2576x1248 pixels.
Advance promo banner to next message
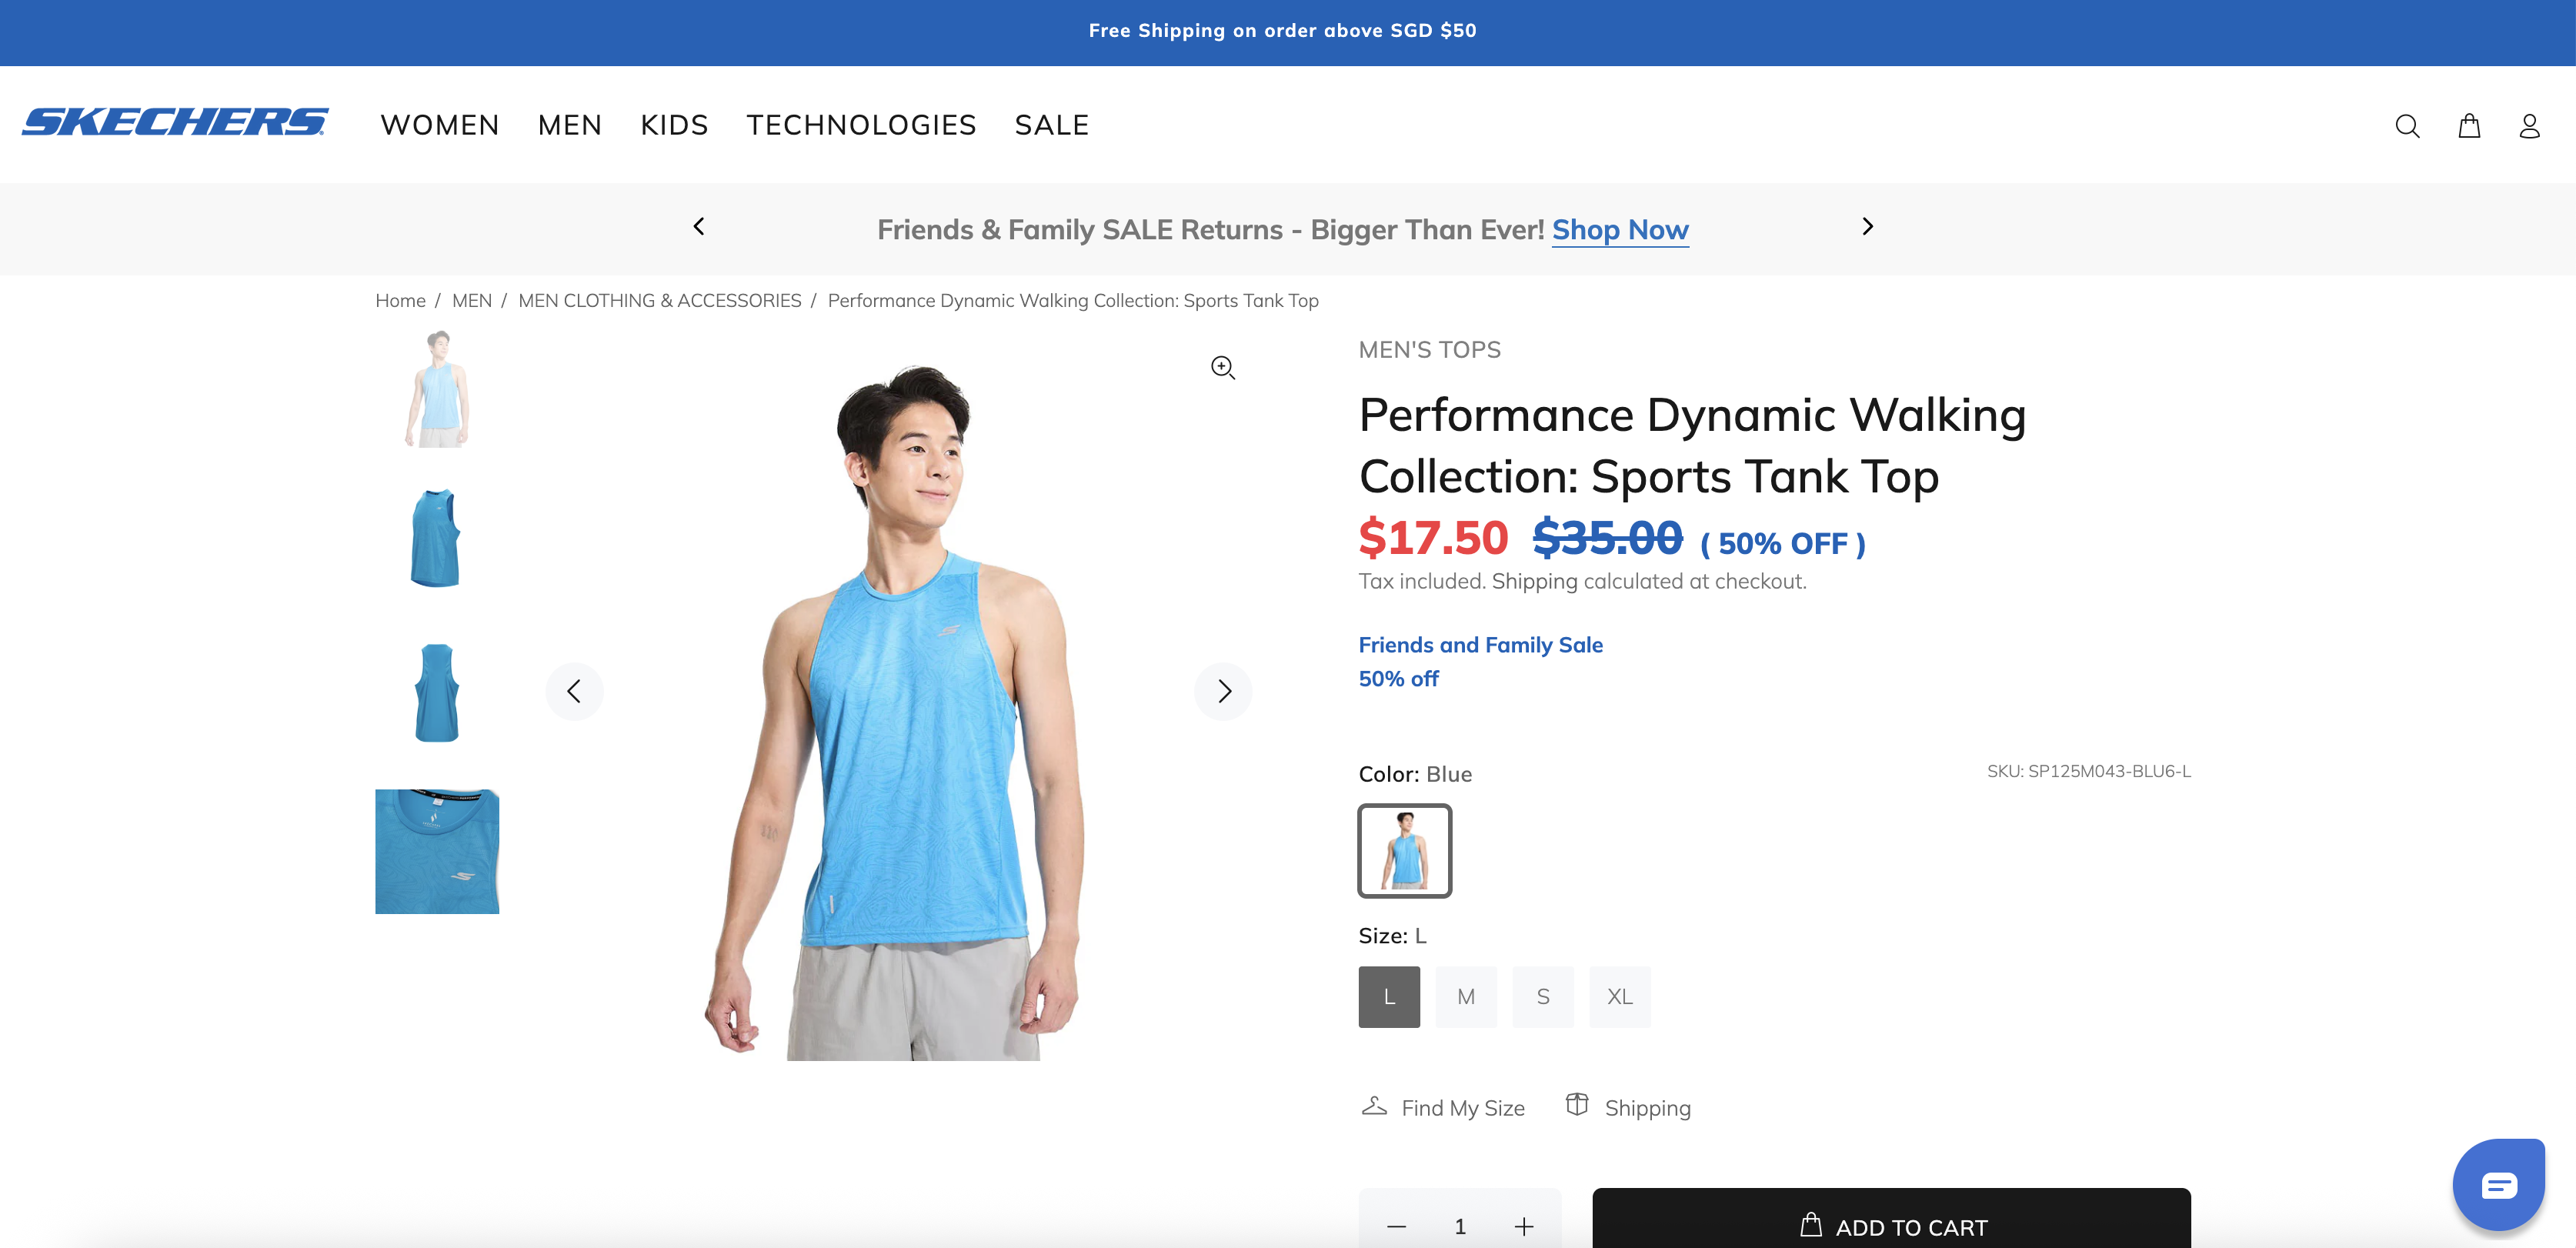(1867, 227)
